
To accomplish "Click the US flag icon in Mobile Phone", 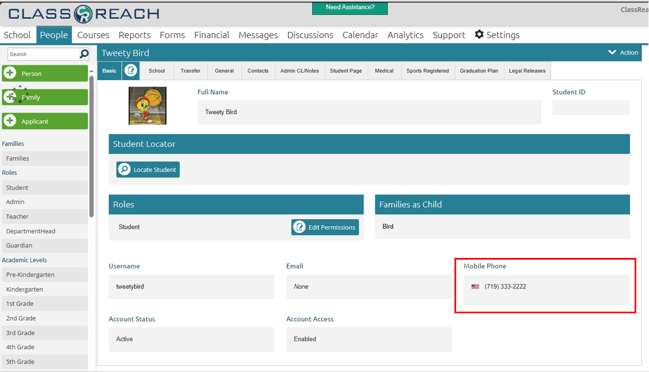I will coord(475,286).
